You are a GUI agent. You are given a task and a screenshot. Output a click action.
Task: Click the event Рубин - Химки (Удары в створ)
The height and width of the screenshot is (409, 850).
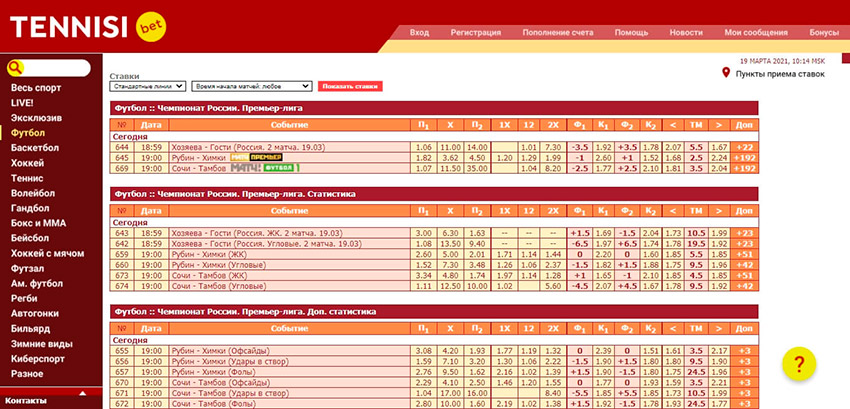230,361
